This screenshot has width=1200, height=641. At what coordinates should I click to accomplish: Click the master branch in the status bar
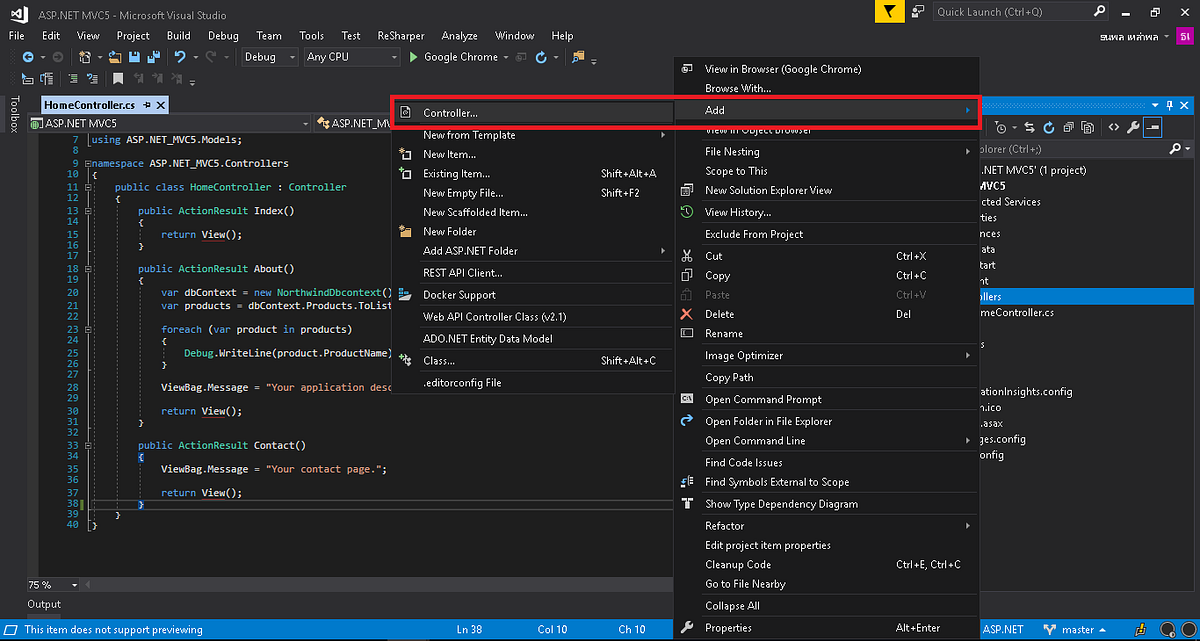pos(1078,630)
